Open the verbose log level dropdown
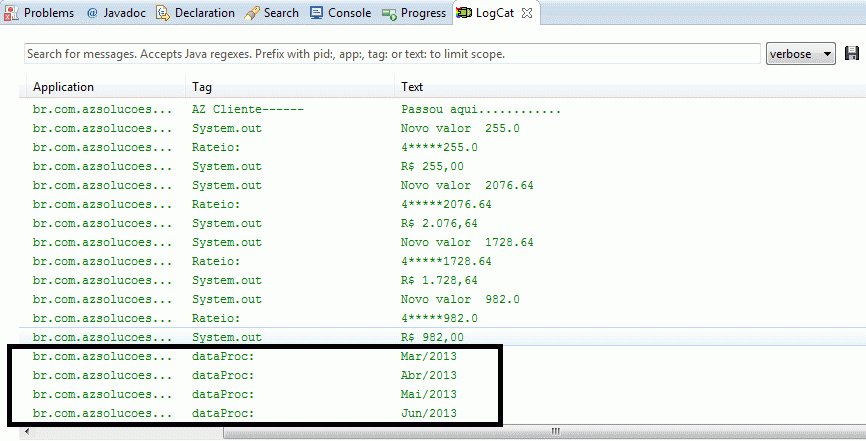Viewport: 866px width, 441px height. pyautogui.click(x=801, y=54)
